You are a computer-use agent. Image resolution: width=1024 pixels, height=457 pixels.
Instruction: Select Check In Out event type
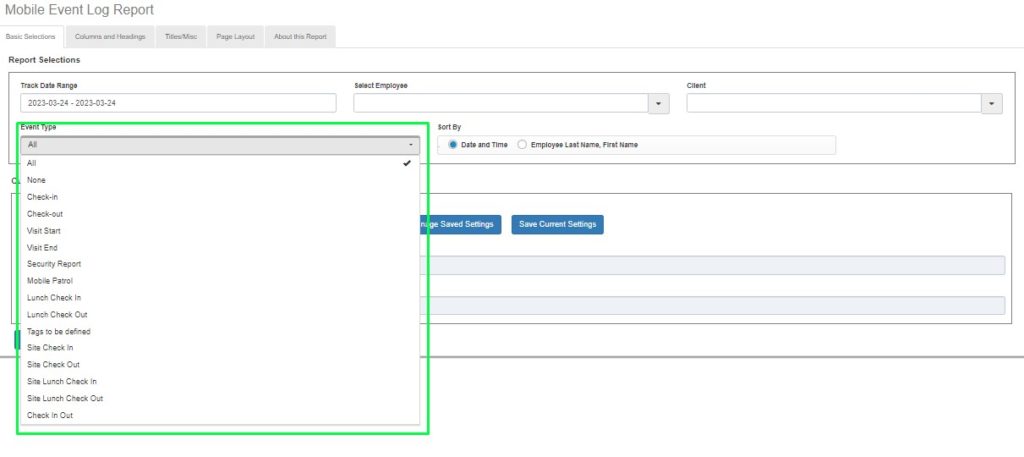click(x=50, y=415)
